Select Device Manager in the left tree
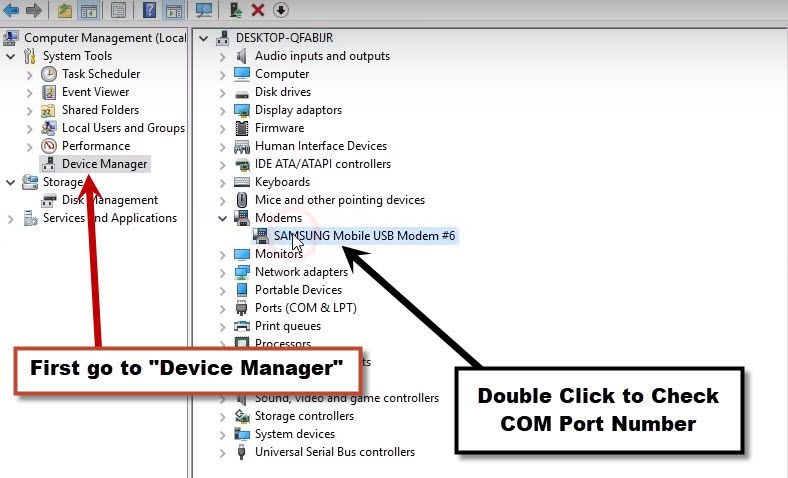The image size is (788, 478). pyautogui.click(x=105, y=164)
